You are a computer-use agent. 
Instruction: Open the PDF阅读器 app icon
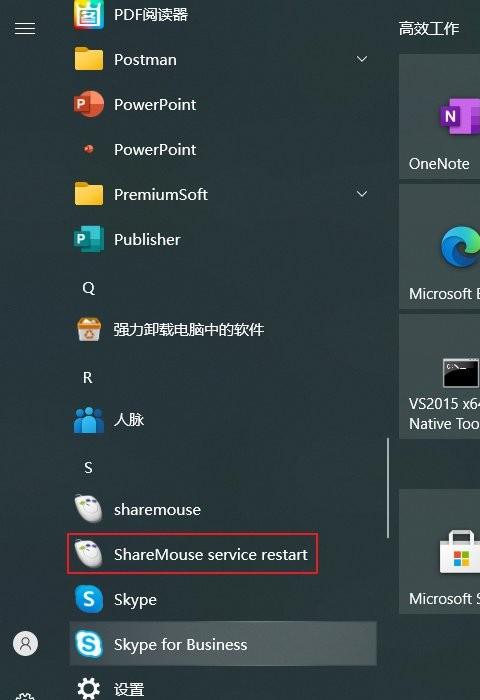89,15
